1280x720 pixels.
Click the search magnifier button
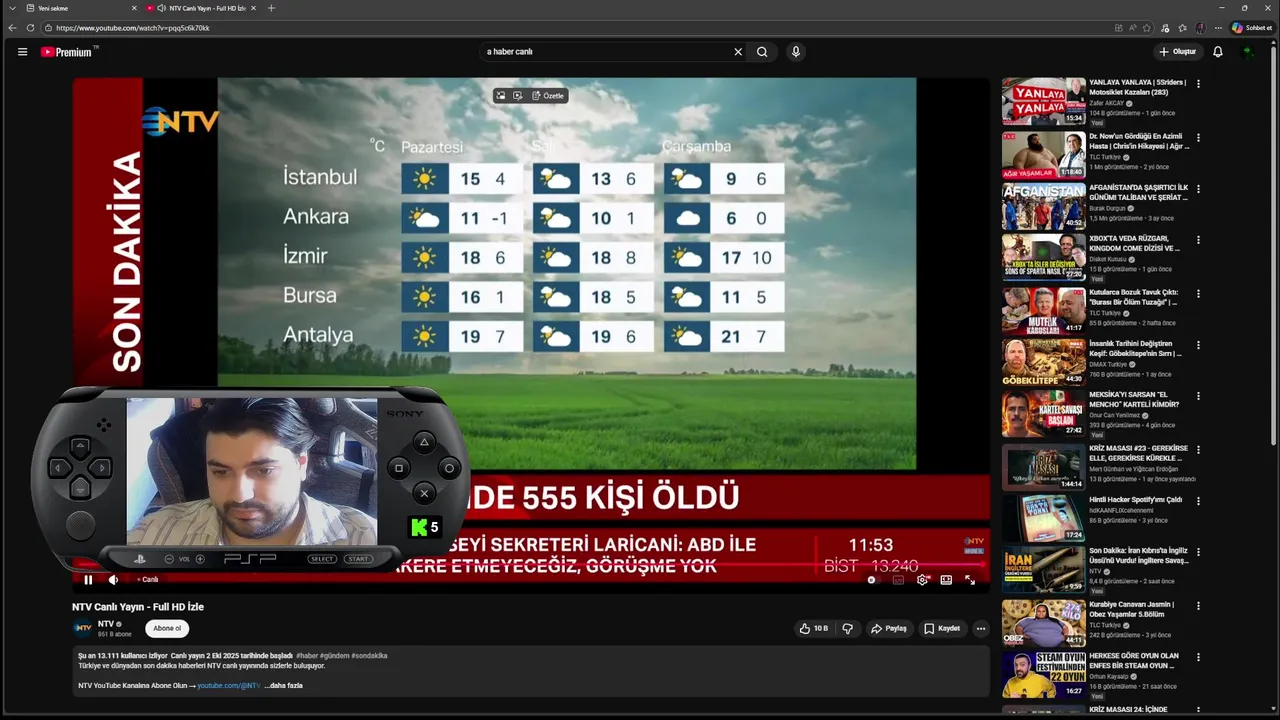(762, 52)
